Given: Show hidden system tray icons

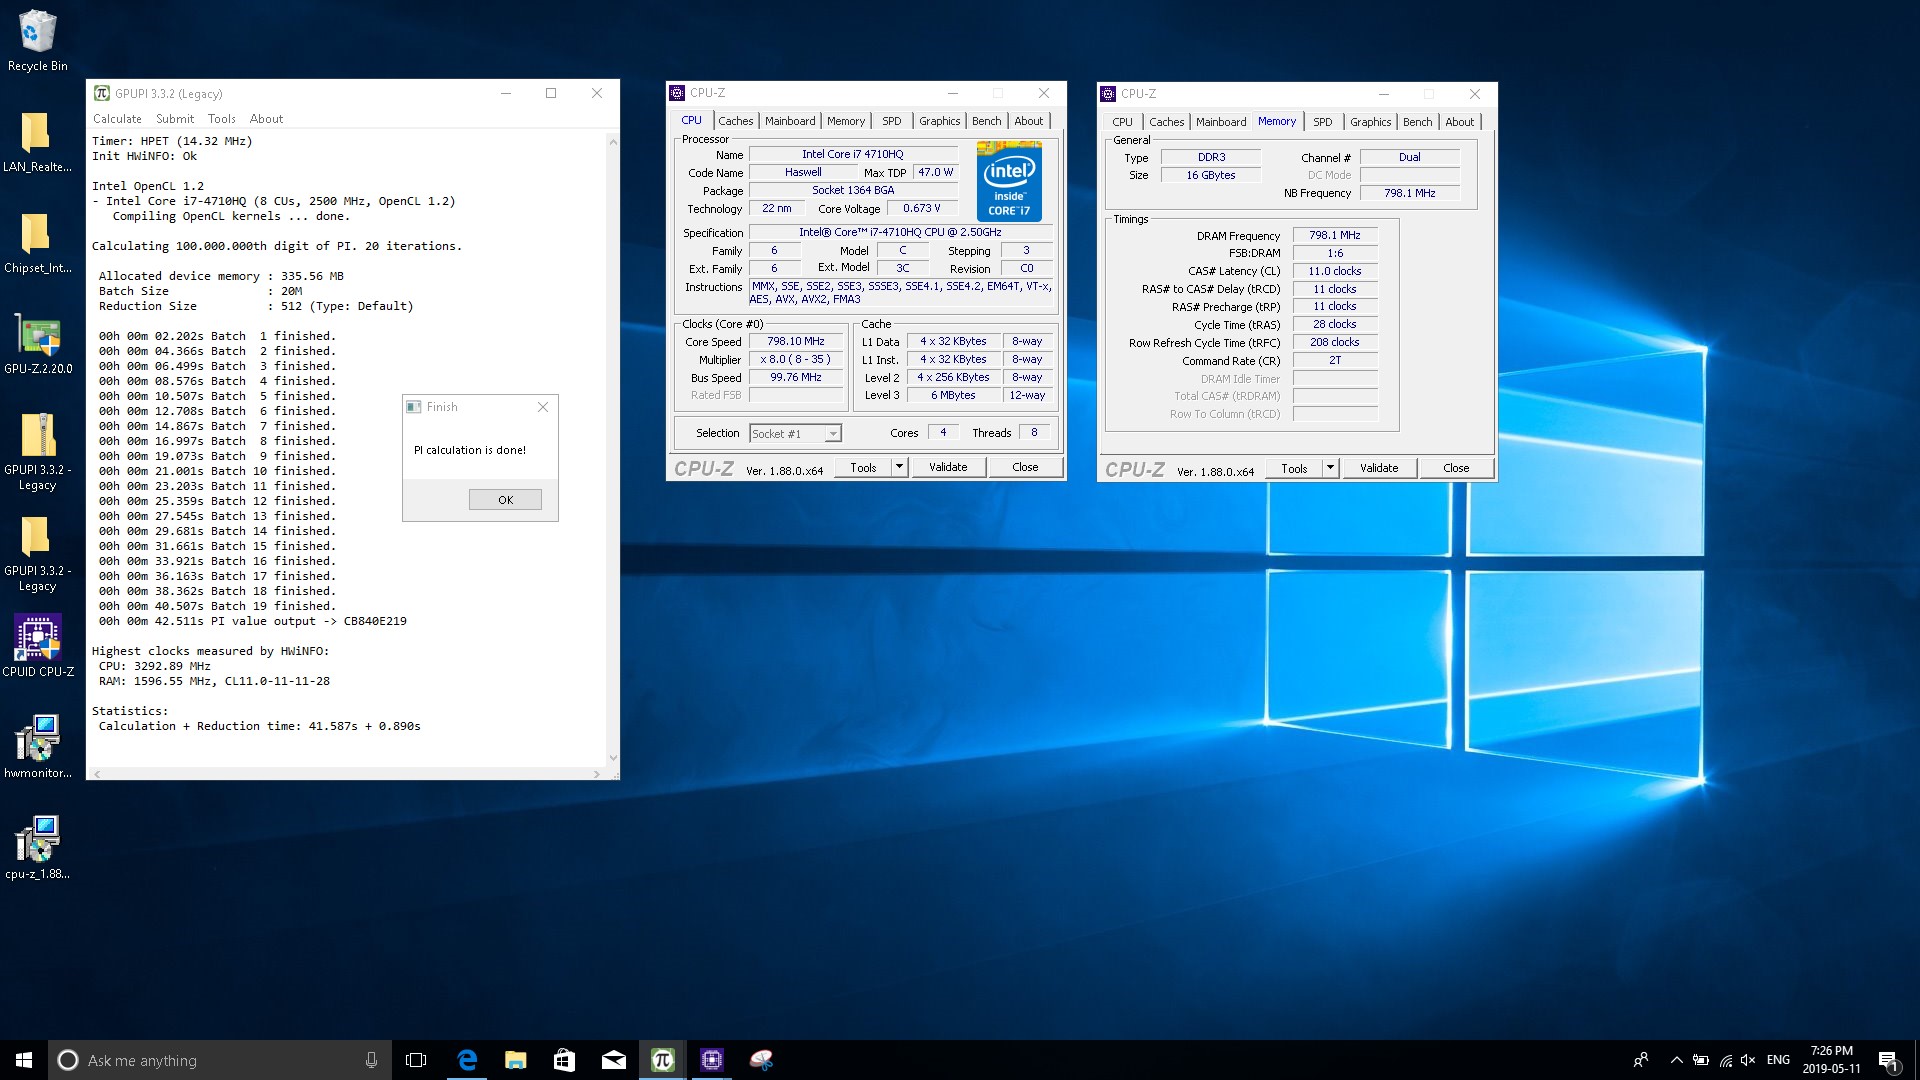Looking at the screenshot, I should point(1676,1060).
